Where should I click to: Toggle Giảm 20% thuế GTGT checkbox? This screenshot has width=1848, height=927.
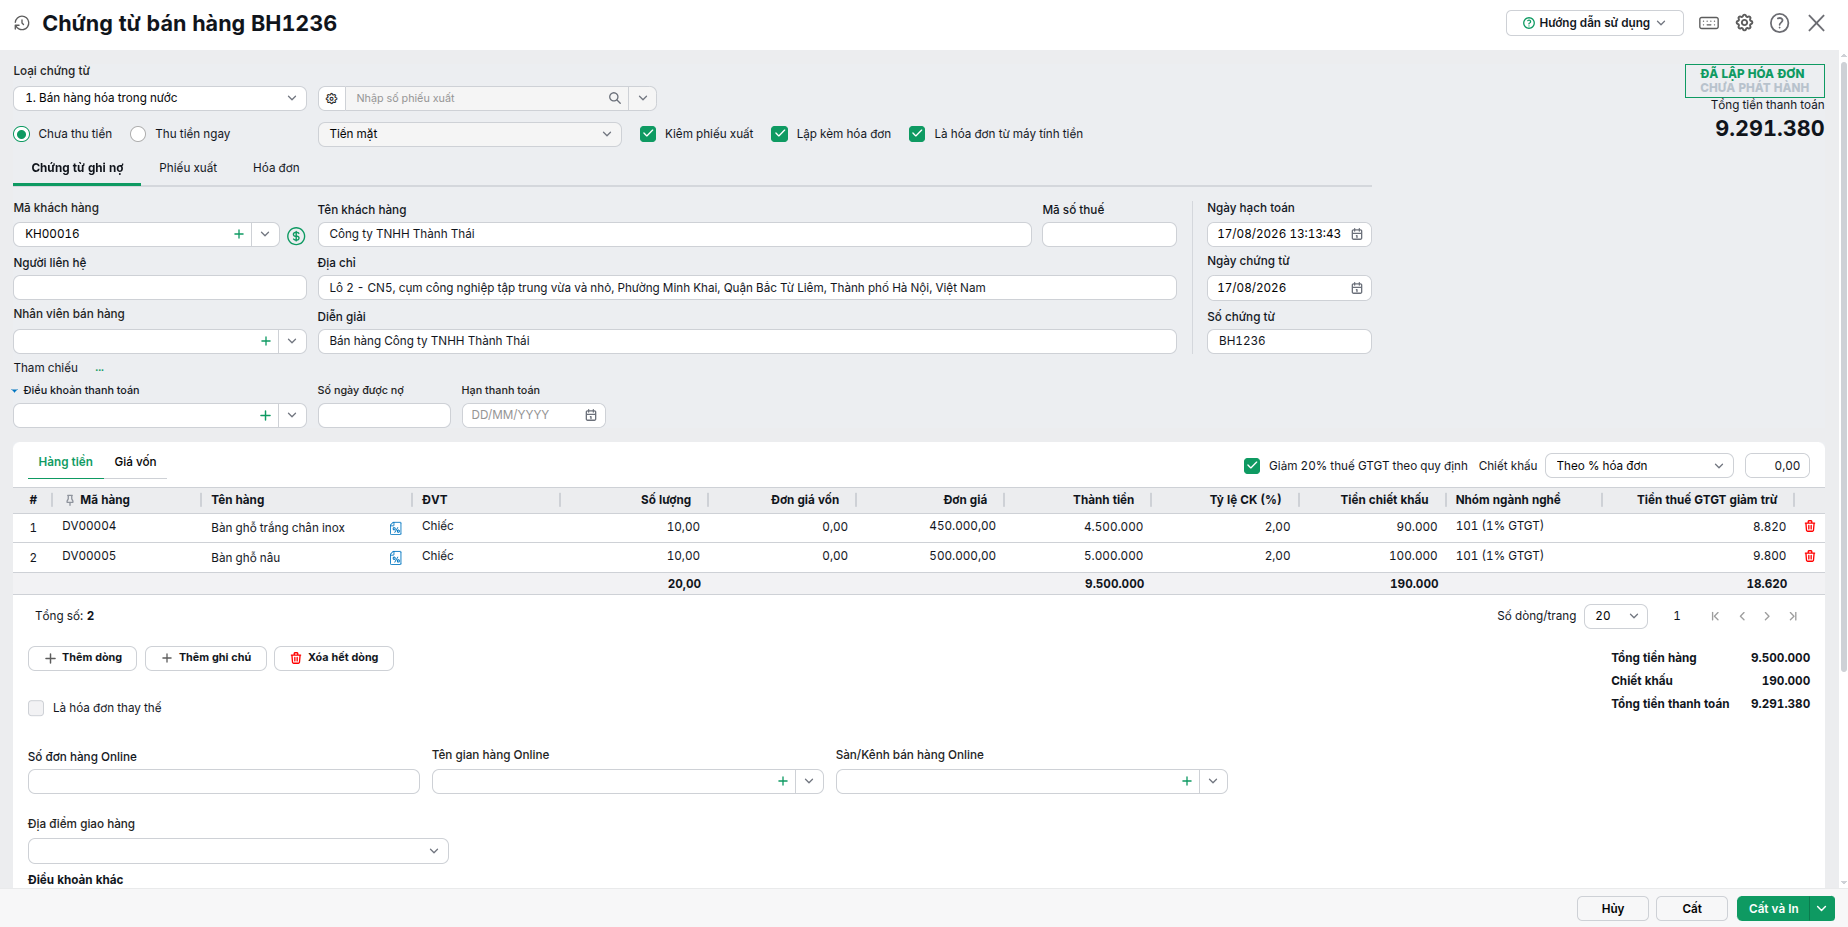(x=1252, y=466)
